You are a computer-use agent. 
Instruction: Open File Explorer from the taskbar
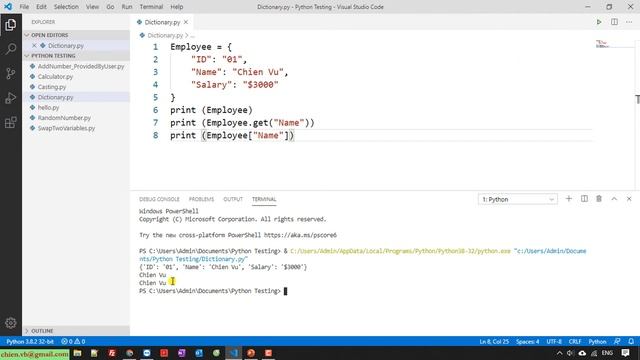click(x=77, y=353)
